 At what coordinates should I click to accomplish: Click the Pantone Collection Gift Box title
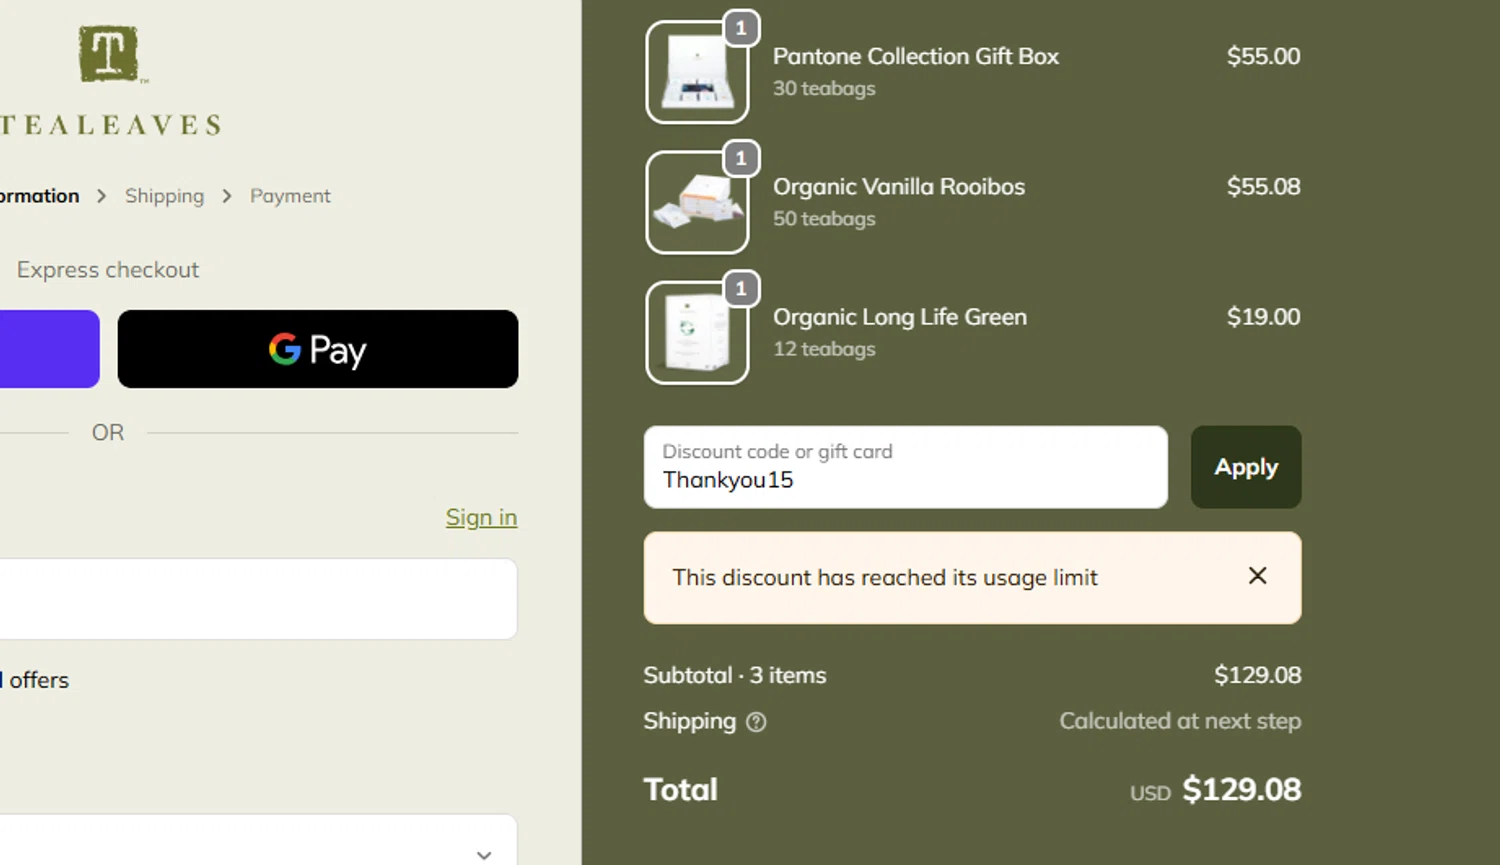tap(916, 56)
